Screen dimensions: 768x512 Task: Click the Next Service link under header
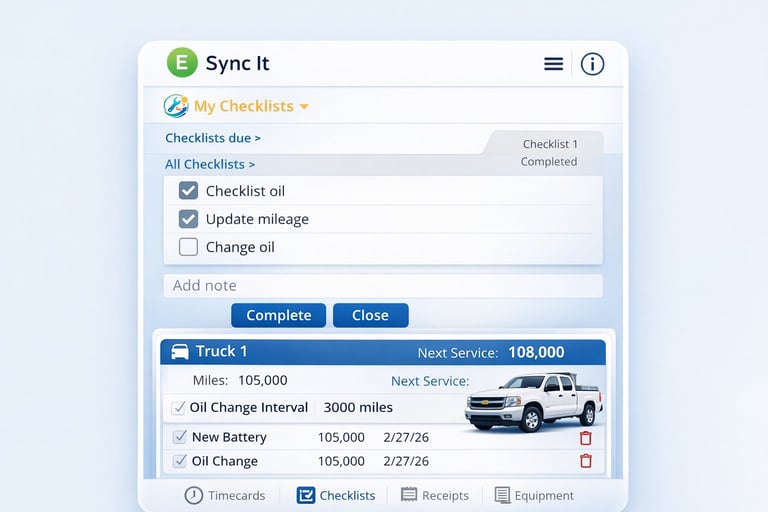(x=430, y=381)
